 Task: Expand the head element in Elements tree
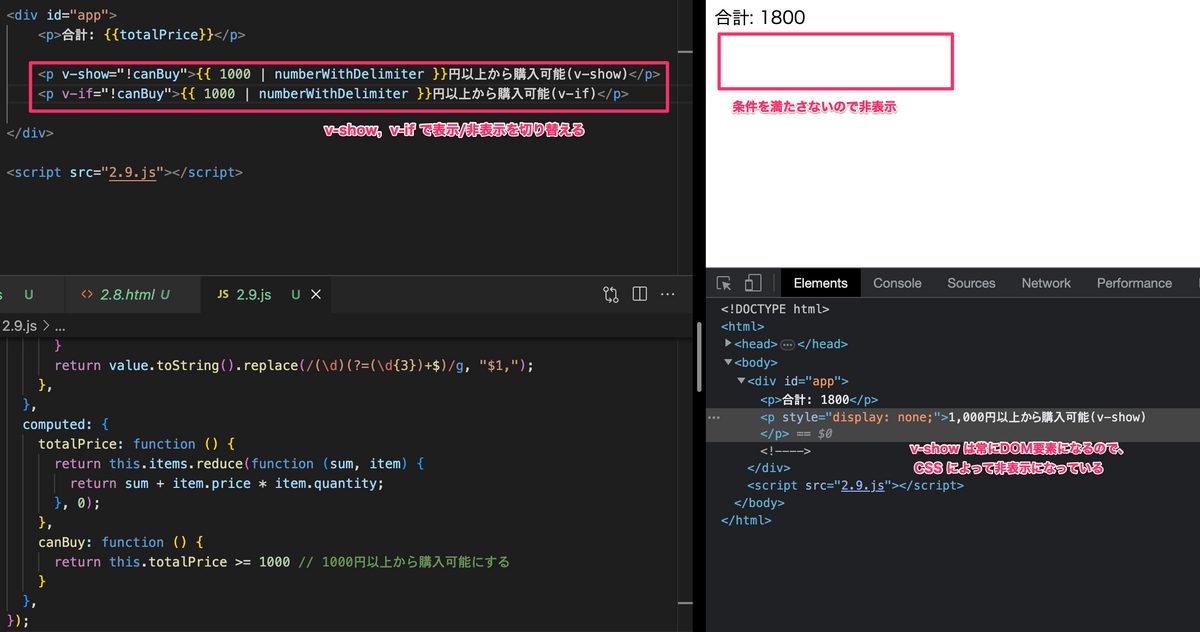click(727, 344)
